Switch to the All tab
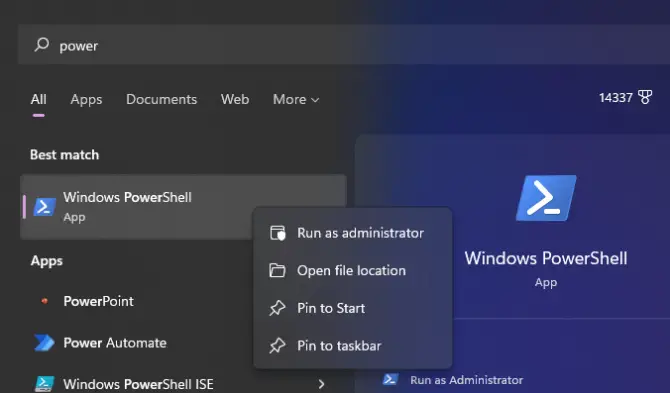 coord(38,100)
